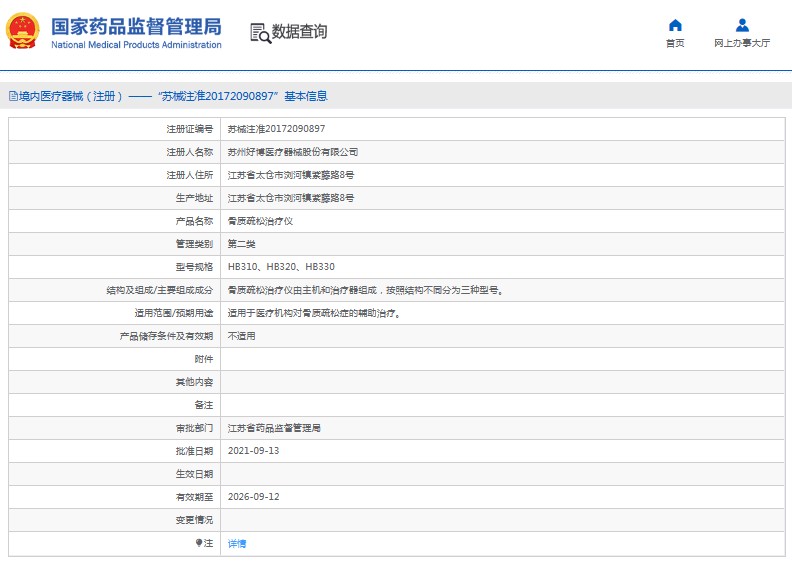This screenshot has width=792, height=565.
Task: Click the 注册人名称 row label
Action: pos(190,152)
